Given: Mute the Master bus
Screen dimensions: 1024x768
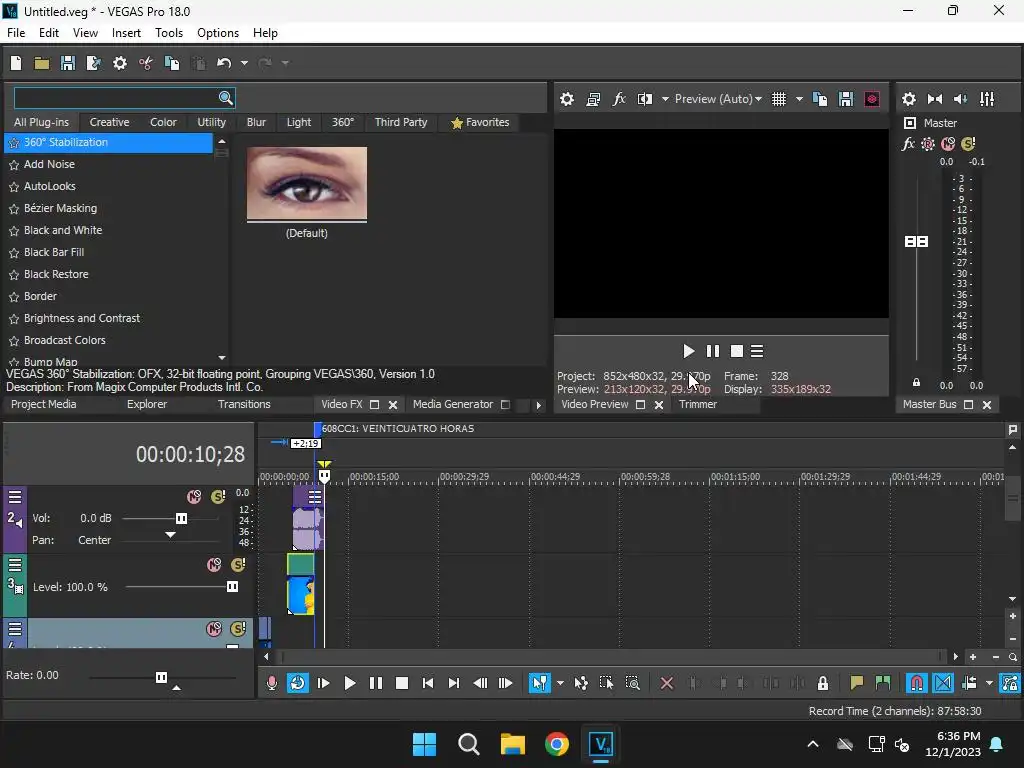Looking at the screenshot, I should (948, 144).
